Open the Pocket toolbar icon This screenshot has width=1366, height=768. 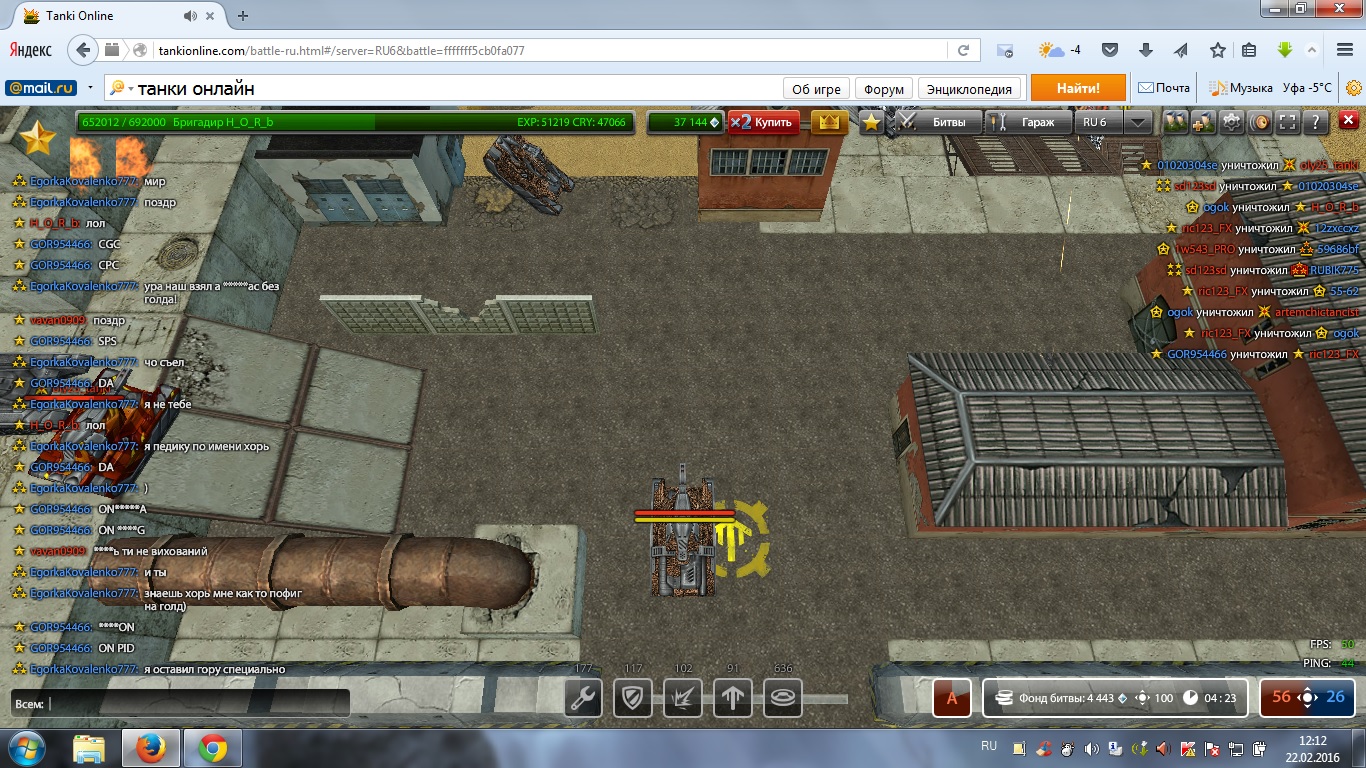pos(1110,50)
